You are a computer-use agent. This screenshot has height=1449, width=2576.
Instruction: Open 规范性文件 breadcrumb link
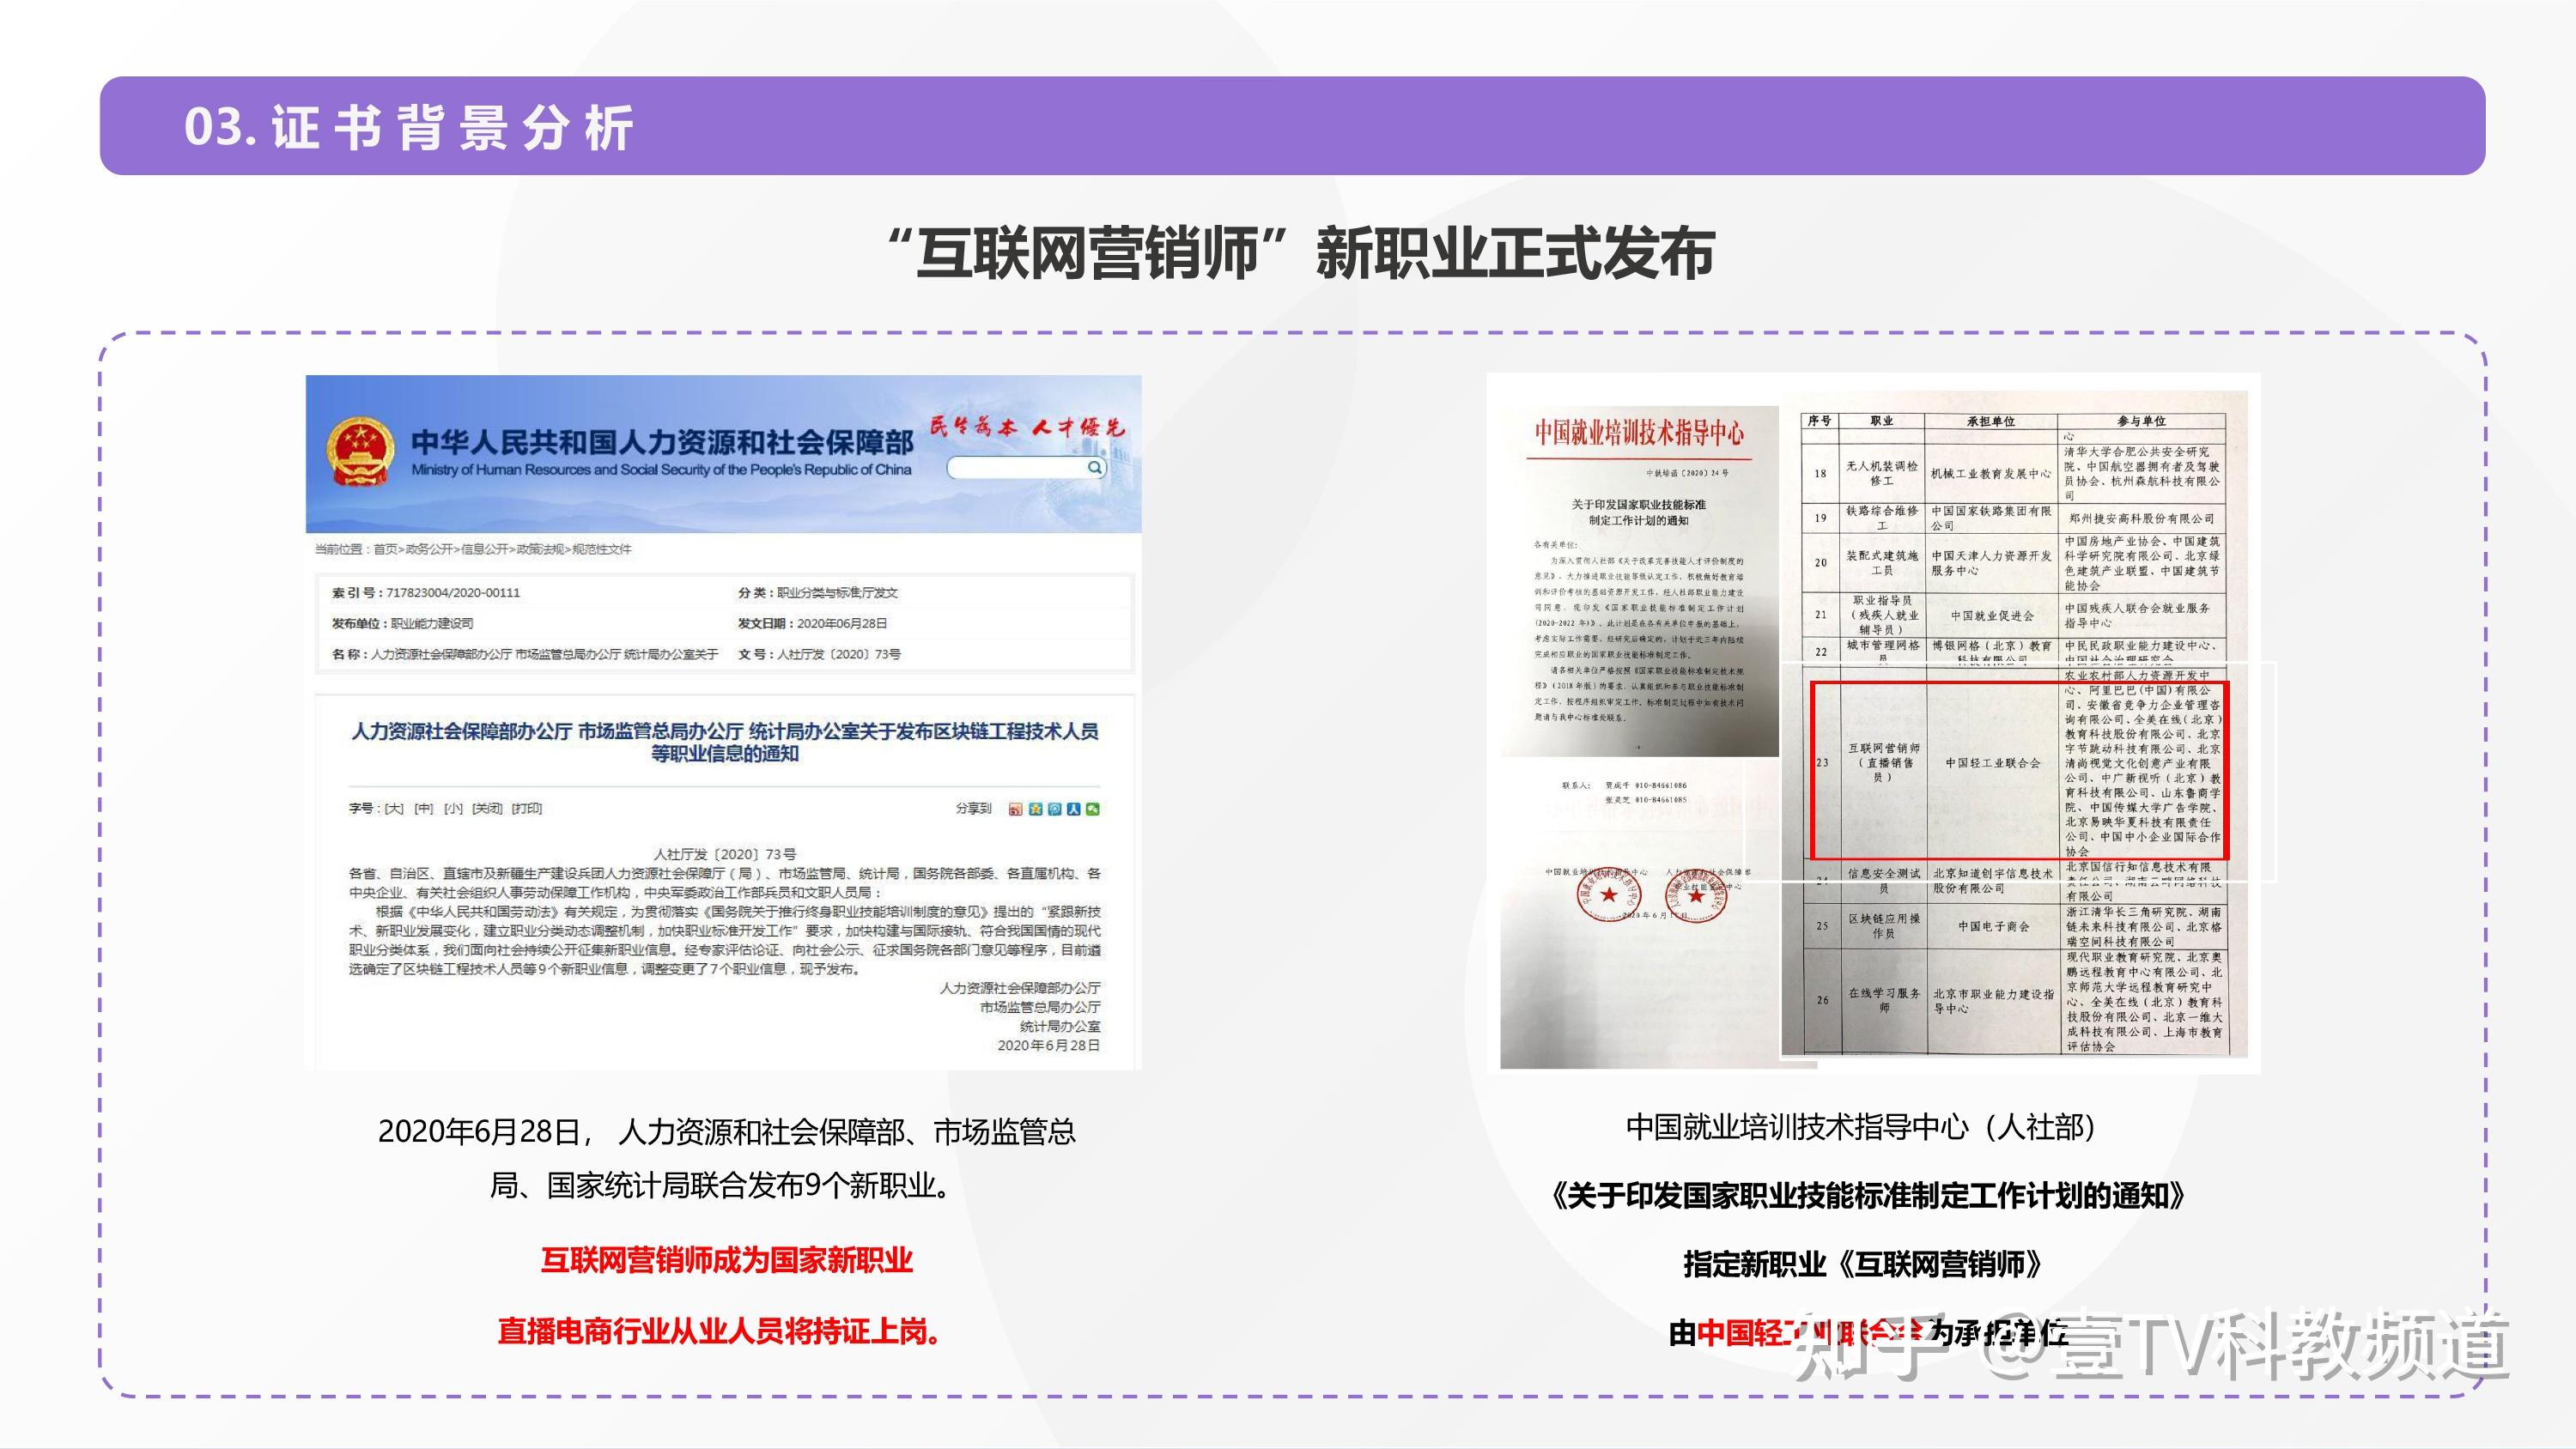(x=602, y=549)
